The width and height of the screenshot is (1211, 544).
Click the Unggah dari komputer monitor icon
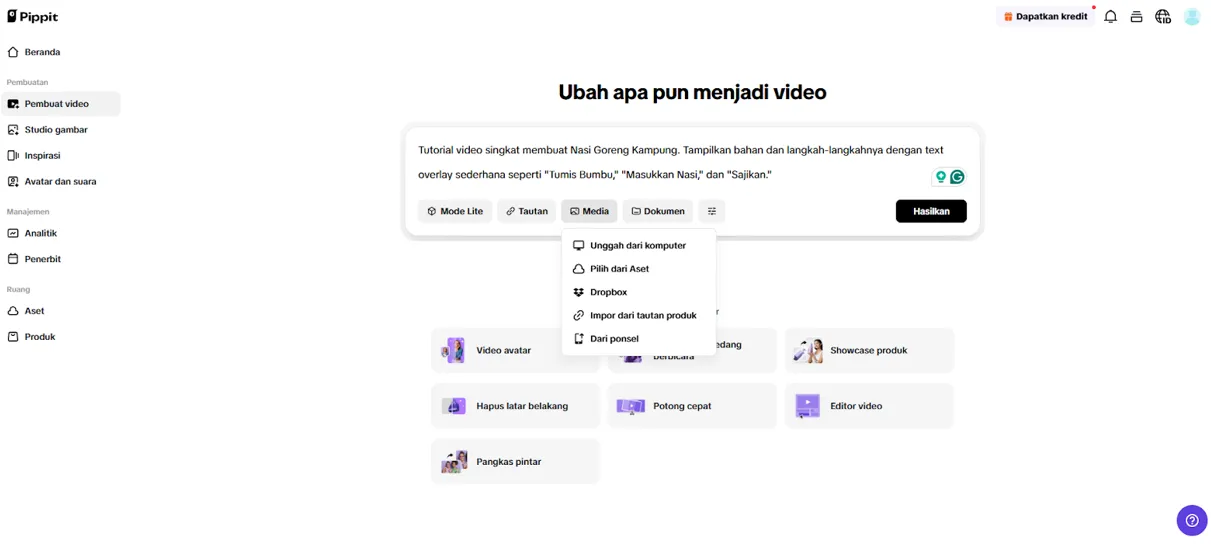click(x=578, y=245)
